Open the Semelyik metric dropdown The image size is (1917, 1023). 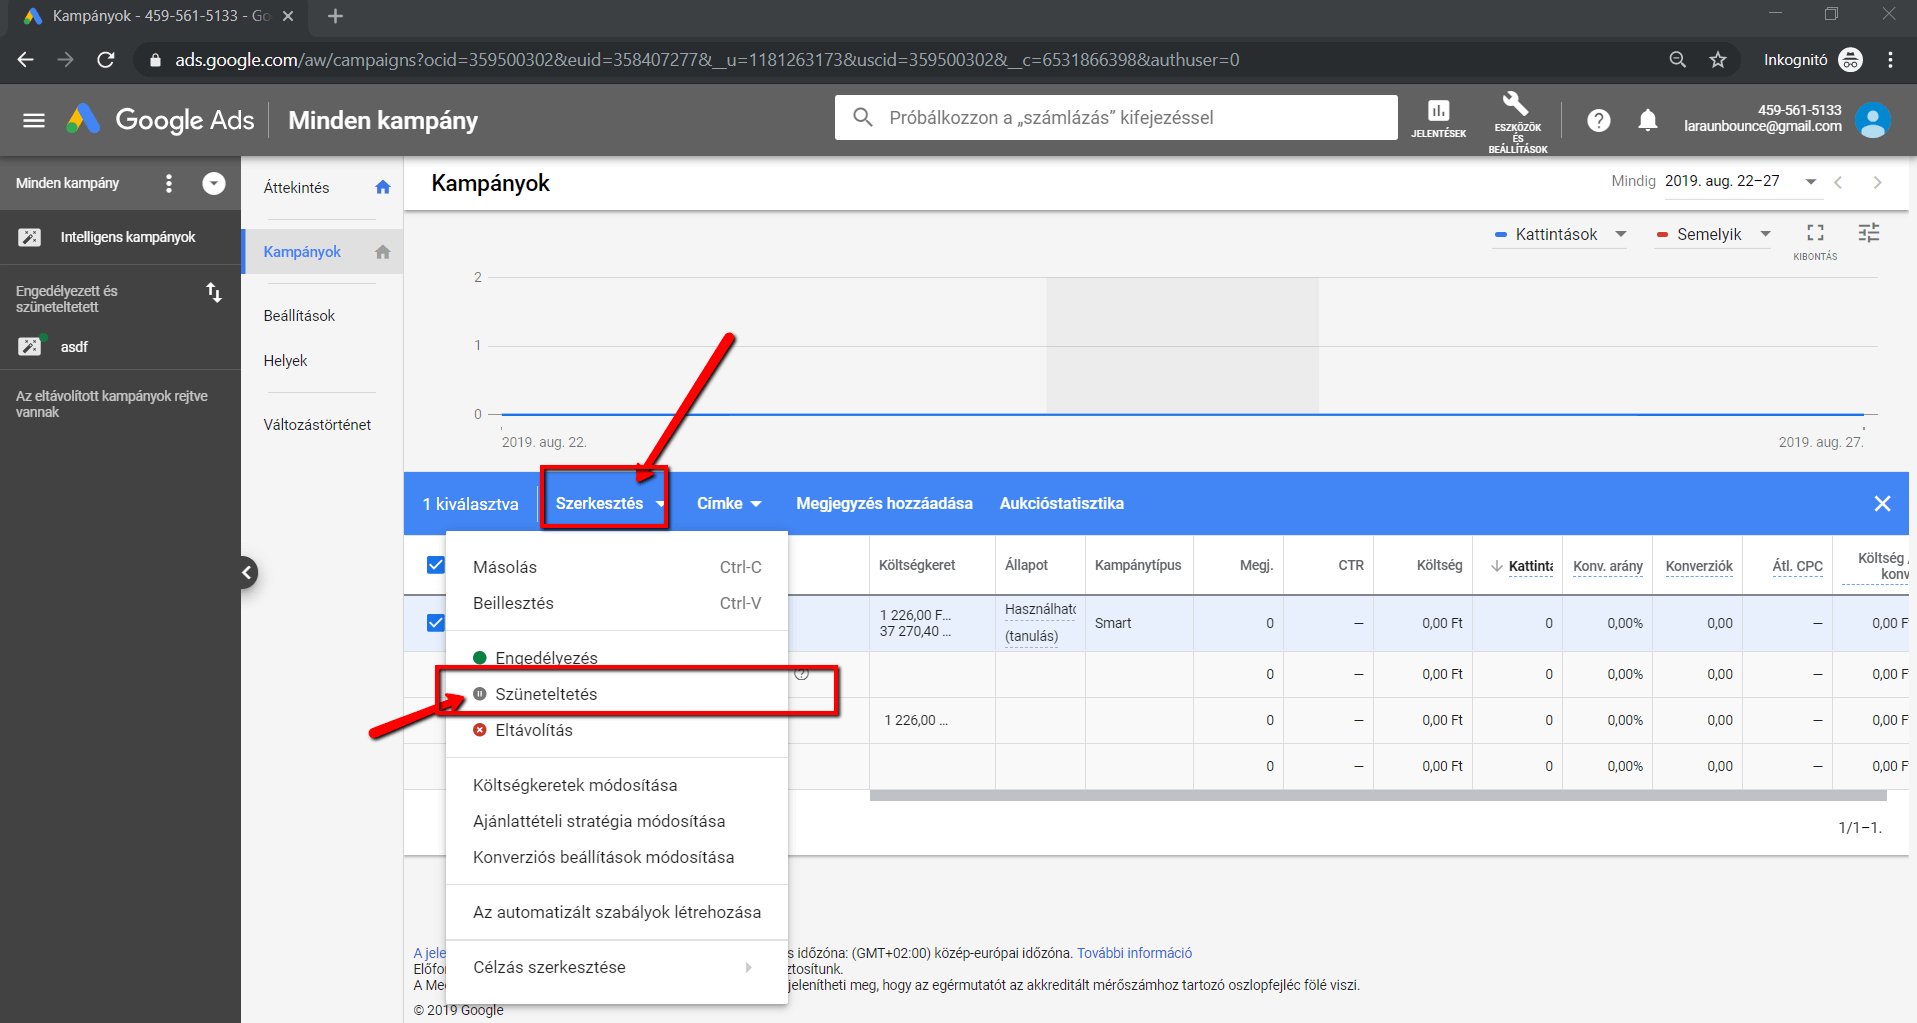coord(1713,234)
